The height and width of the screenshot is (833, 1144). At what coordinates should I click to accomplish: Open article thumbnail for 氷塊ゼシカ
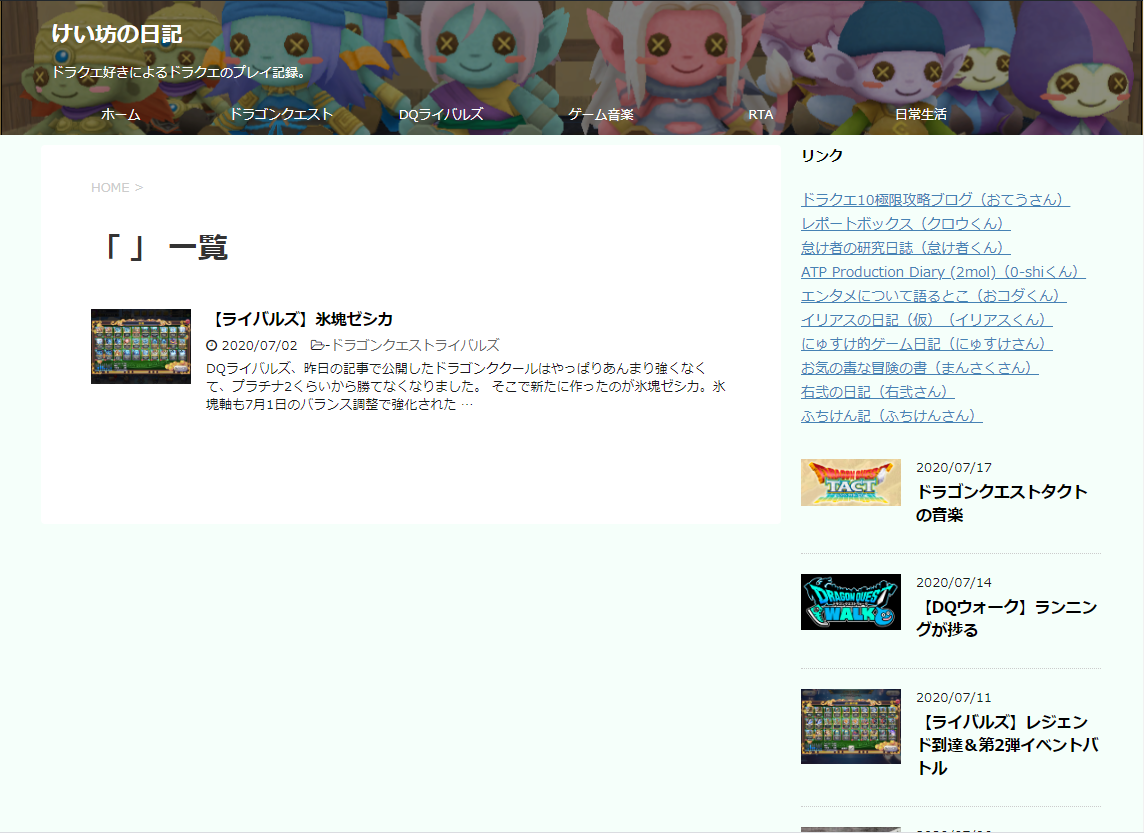point(141,346)
